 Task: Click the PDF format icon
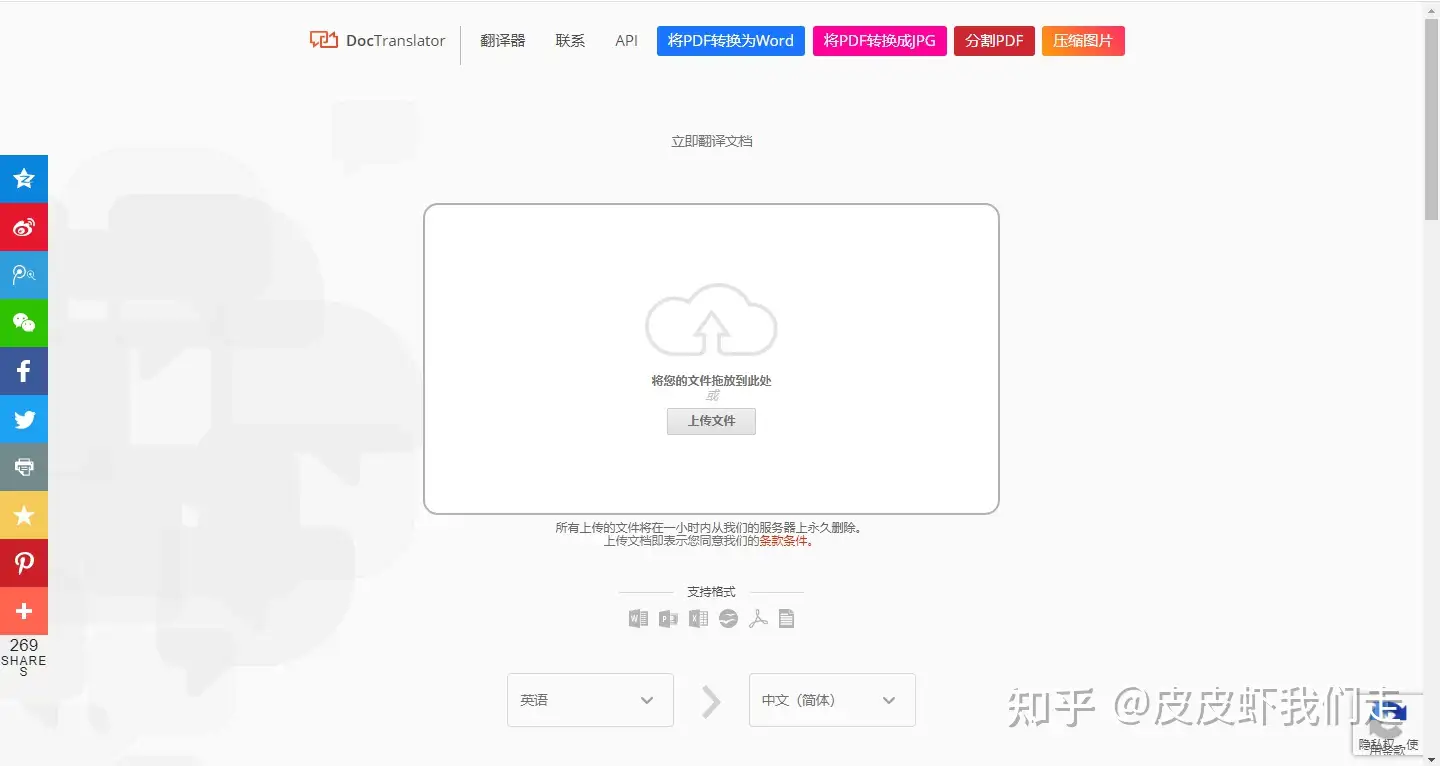(758, 618)
